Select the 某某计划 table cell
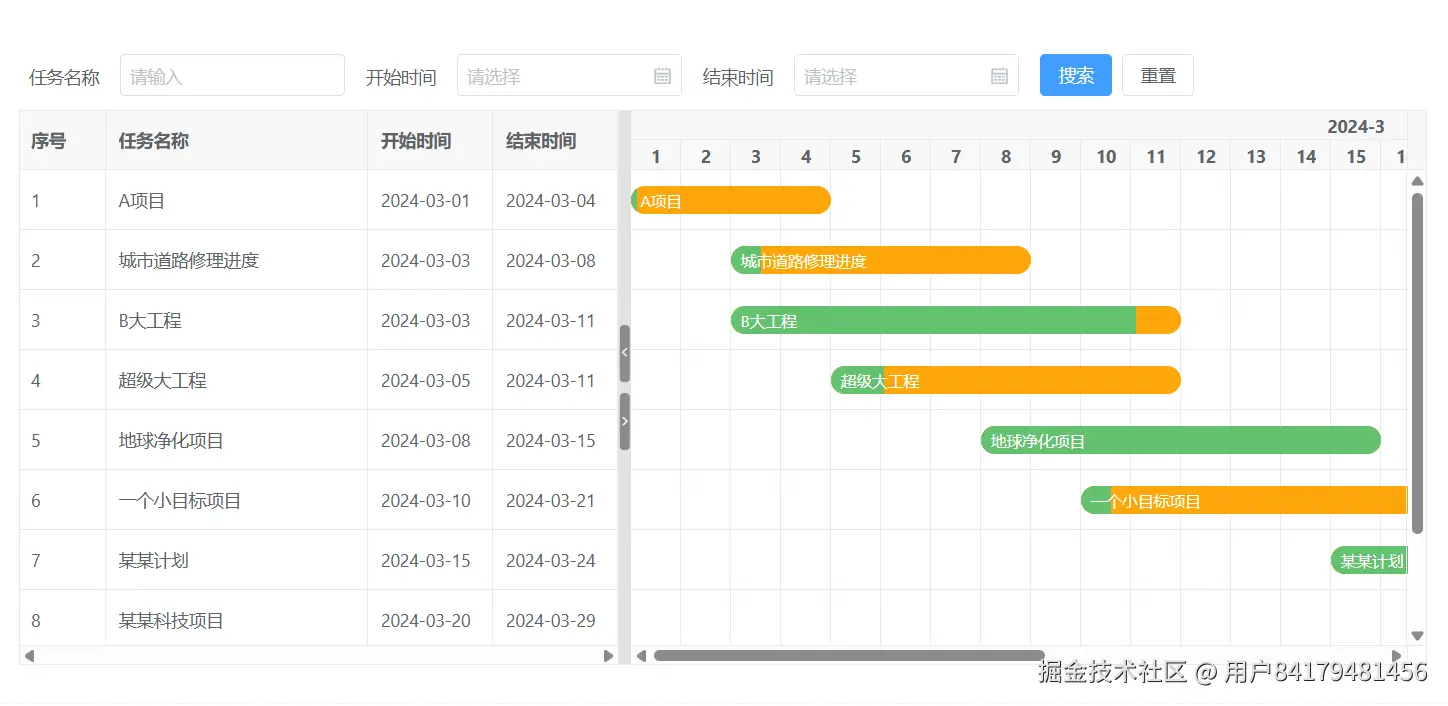The height and width of the screenshot is (706, 1448). (x=237, y=560)
